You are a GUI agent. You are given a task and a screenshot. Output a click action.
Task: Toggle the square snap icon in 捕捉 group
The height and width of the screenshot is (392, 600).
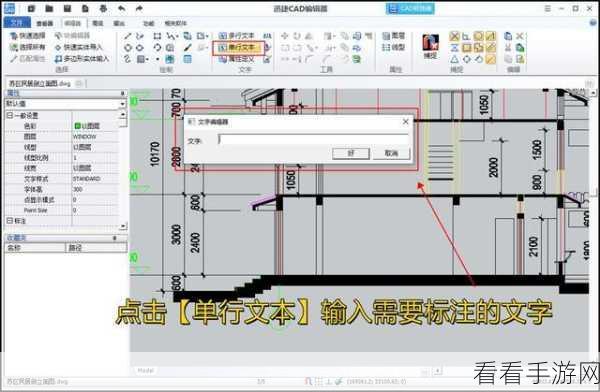click(466, 47)
